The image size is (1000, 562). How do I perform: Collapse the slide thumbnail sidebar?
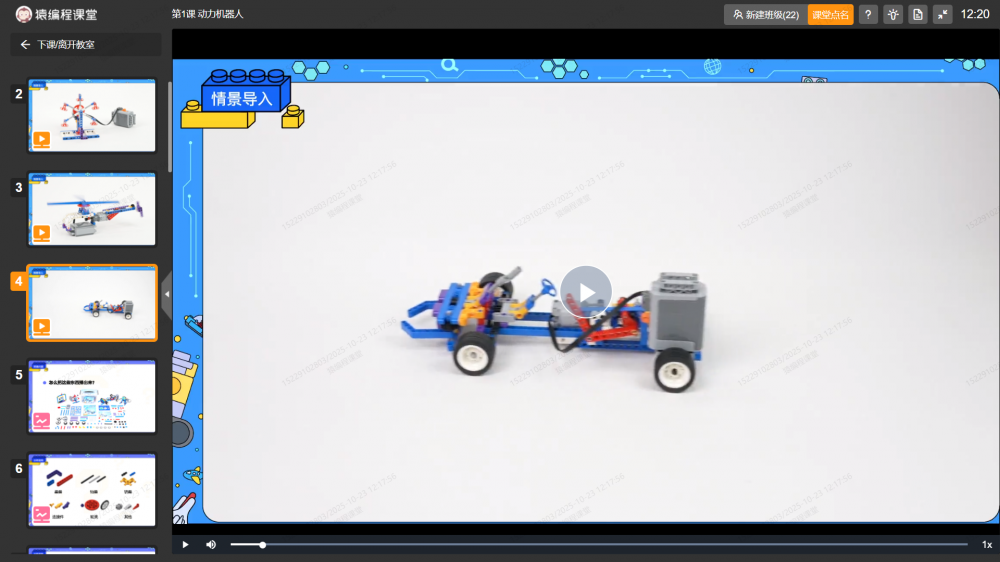coord(167,294)
